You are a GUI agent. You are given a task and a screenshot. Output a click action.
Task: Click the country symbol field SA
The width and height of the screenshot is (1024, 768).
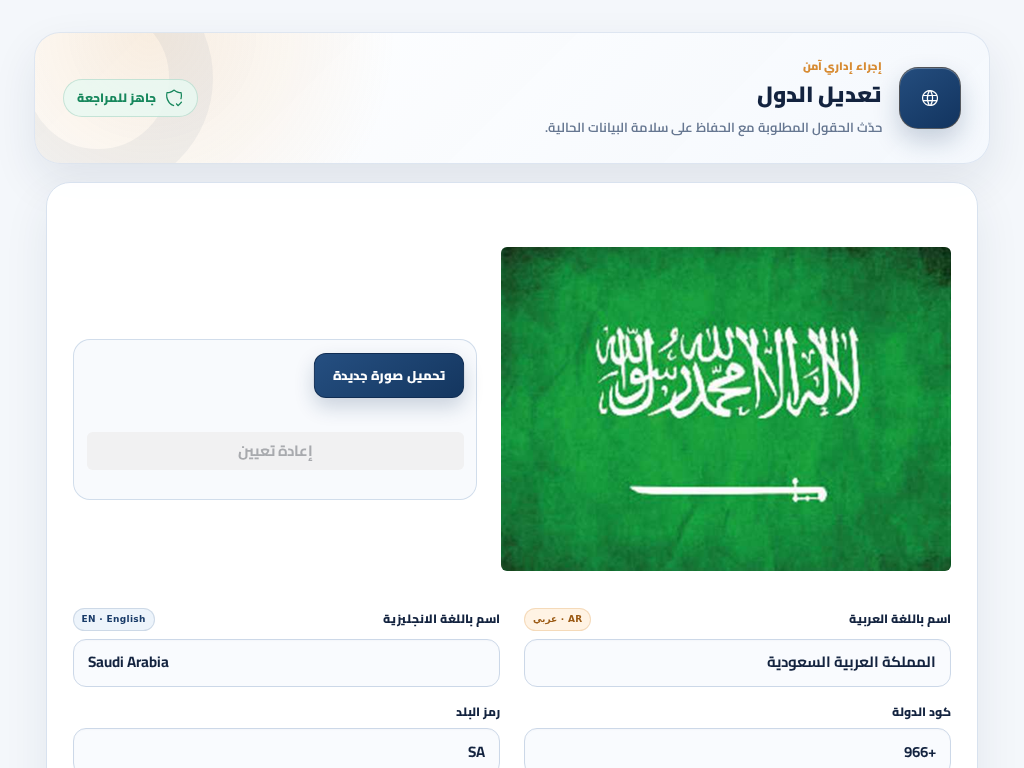coord(286,749)
